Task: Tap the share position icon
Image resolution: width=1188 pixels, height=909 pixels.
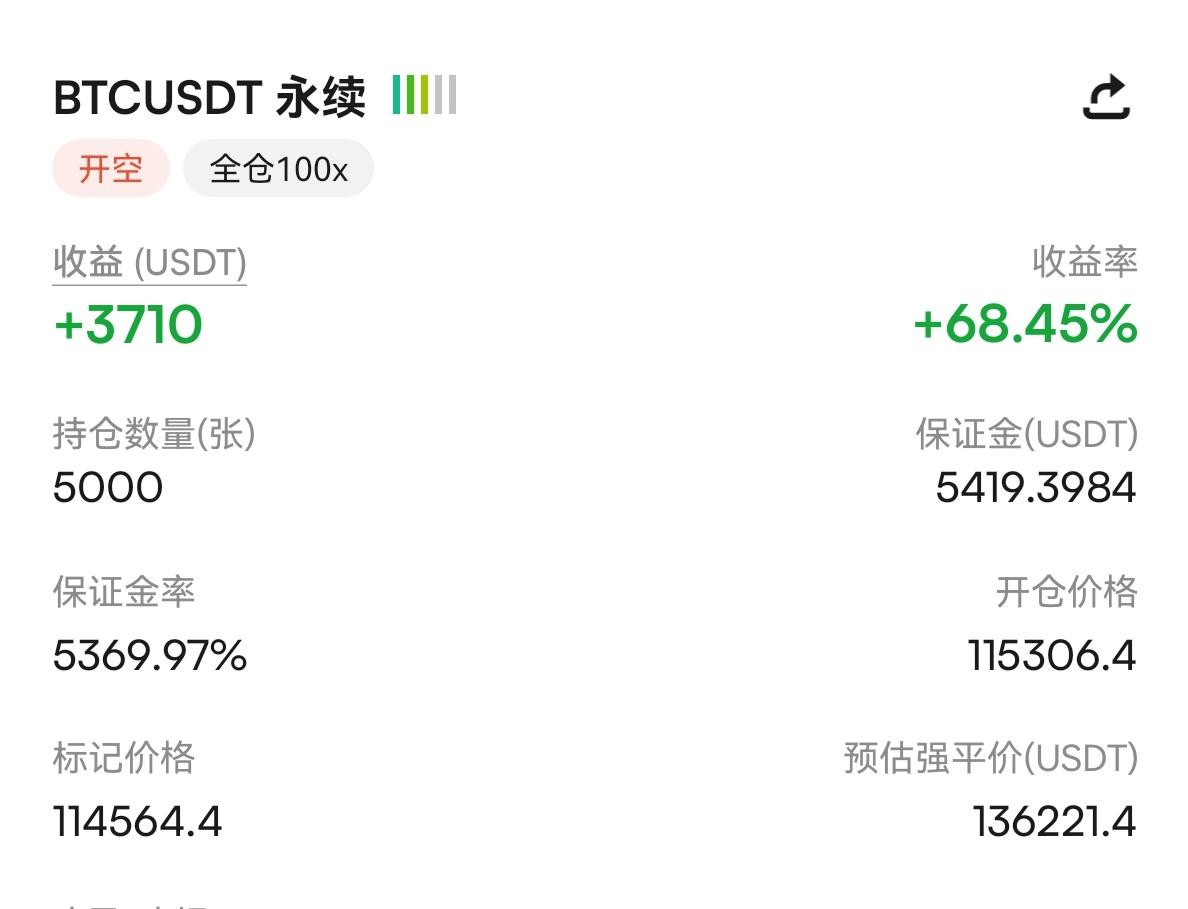Action: coord(1106,96)
